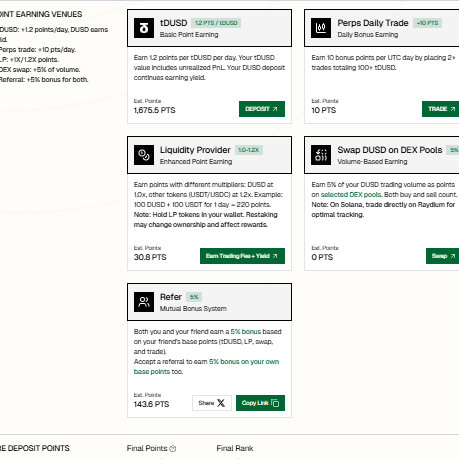This screenshot has height=459, width=459.
Task: Click the 'POINT EARNING VENUES' heading
Action: pyautogui.click(x=40, y=14)
